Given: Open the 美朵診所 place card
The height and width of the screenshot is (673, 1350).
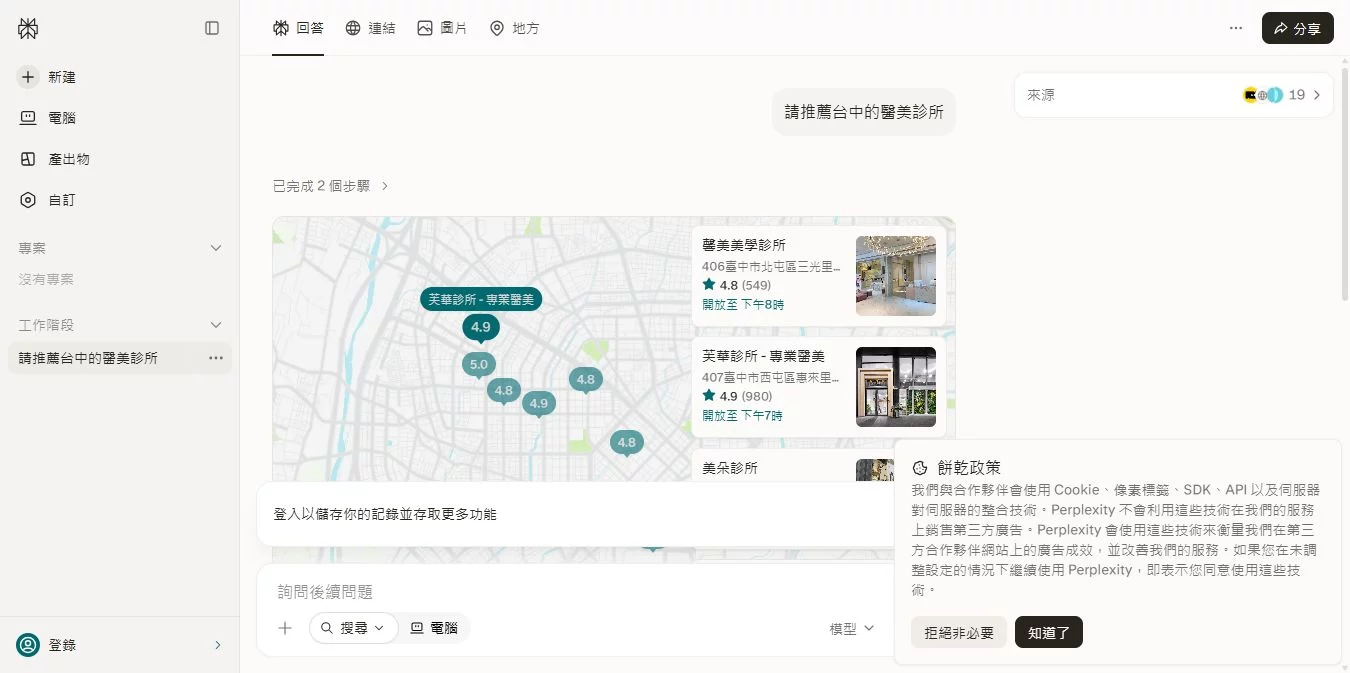Looking at the screenshot, I should click(x=792, y=467).
